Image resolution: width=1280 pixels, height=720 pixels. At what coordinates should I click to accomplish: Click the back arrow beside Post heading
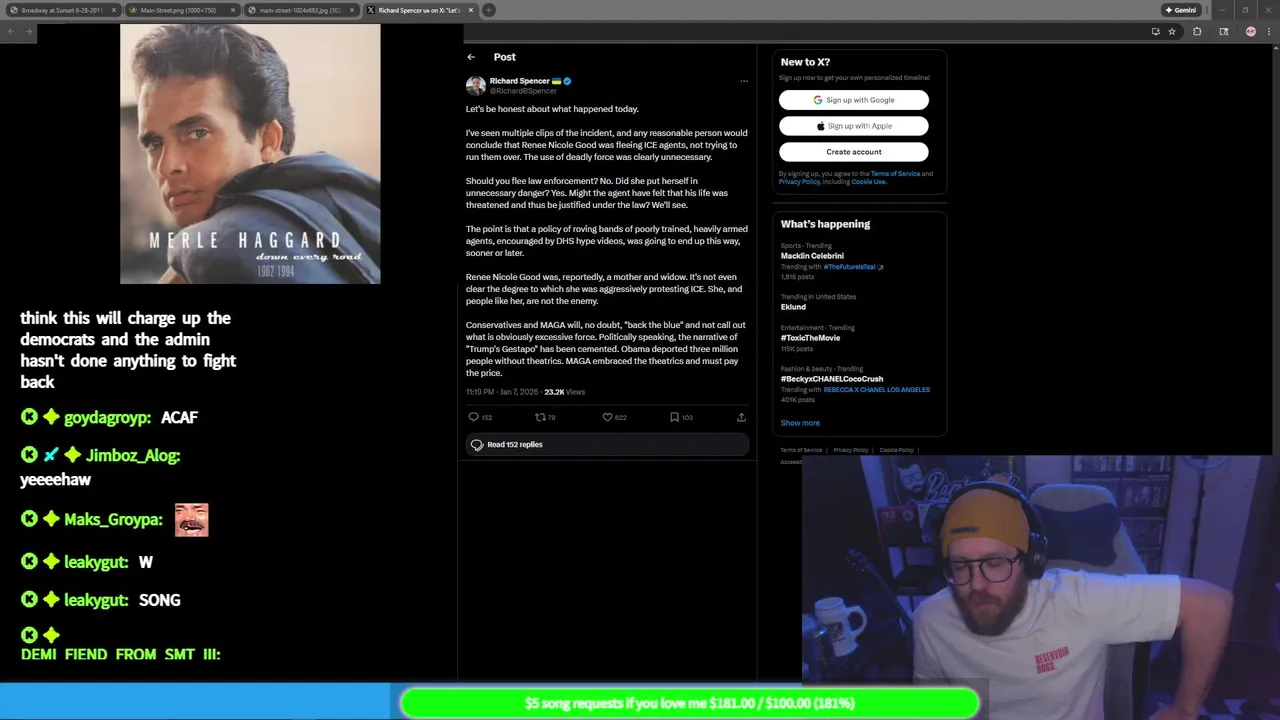(471, 57)
